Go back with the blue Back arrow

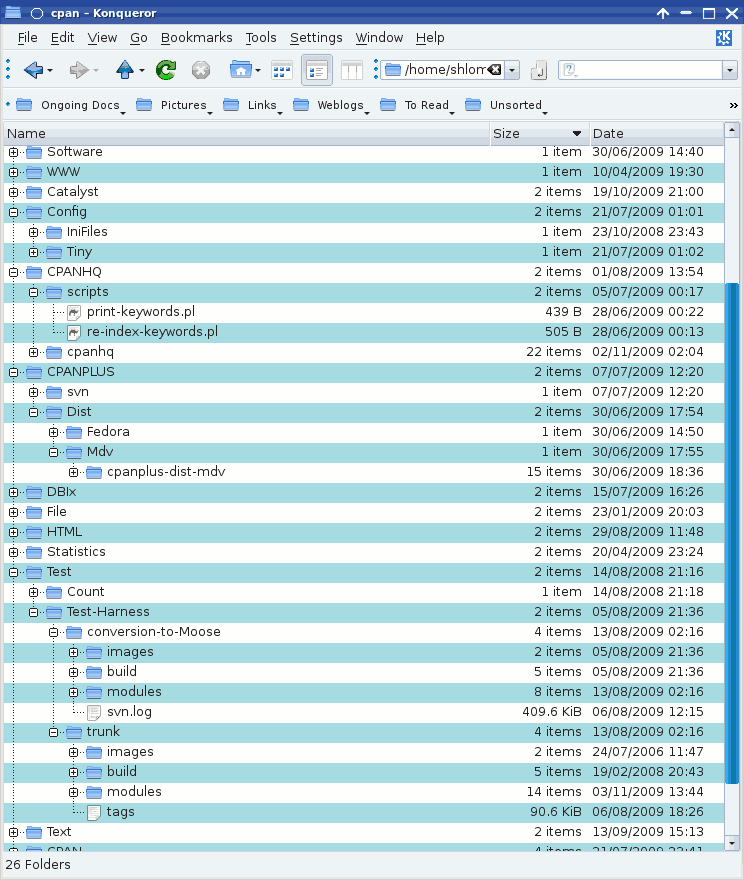pyautogui.click(x=34, y=70)
